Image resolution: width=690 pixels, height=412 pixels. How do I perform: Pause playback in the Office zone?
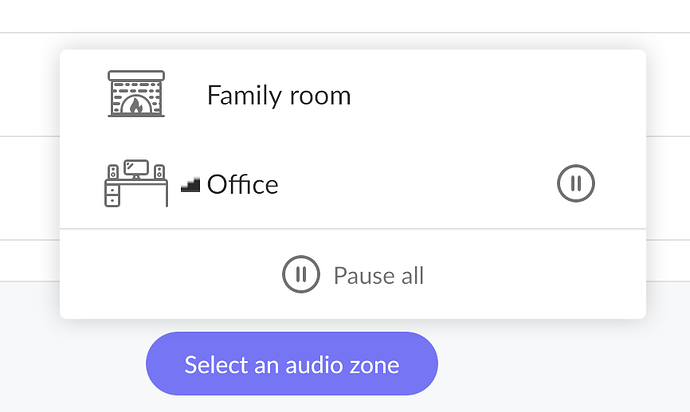point(576,183)
